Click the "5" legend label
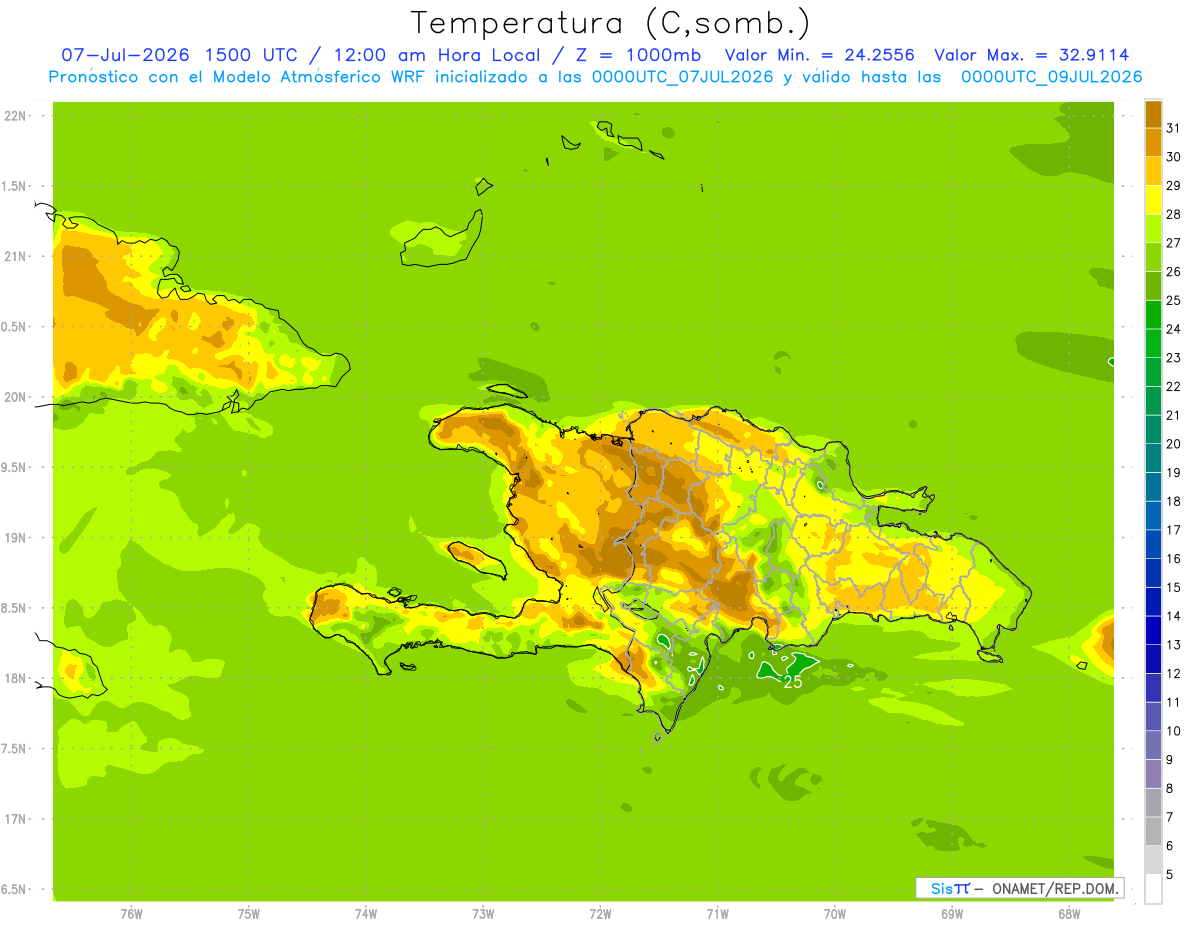The width and height of the screenshot is (1200, 927). tap(1170, 874)
